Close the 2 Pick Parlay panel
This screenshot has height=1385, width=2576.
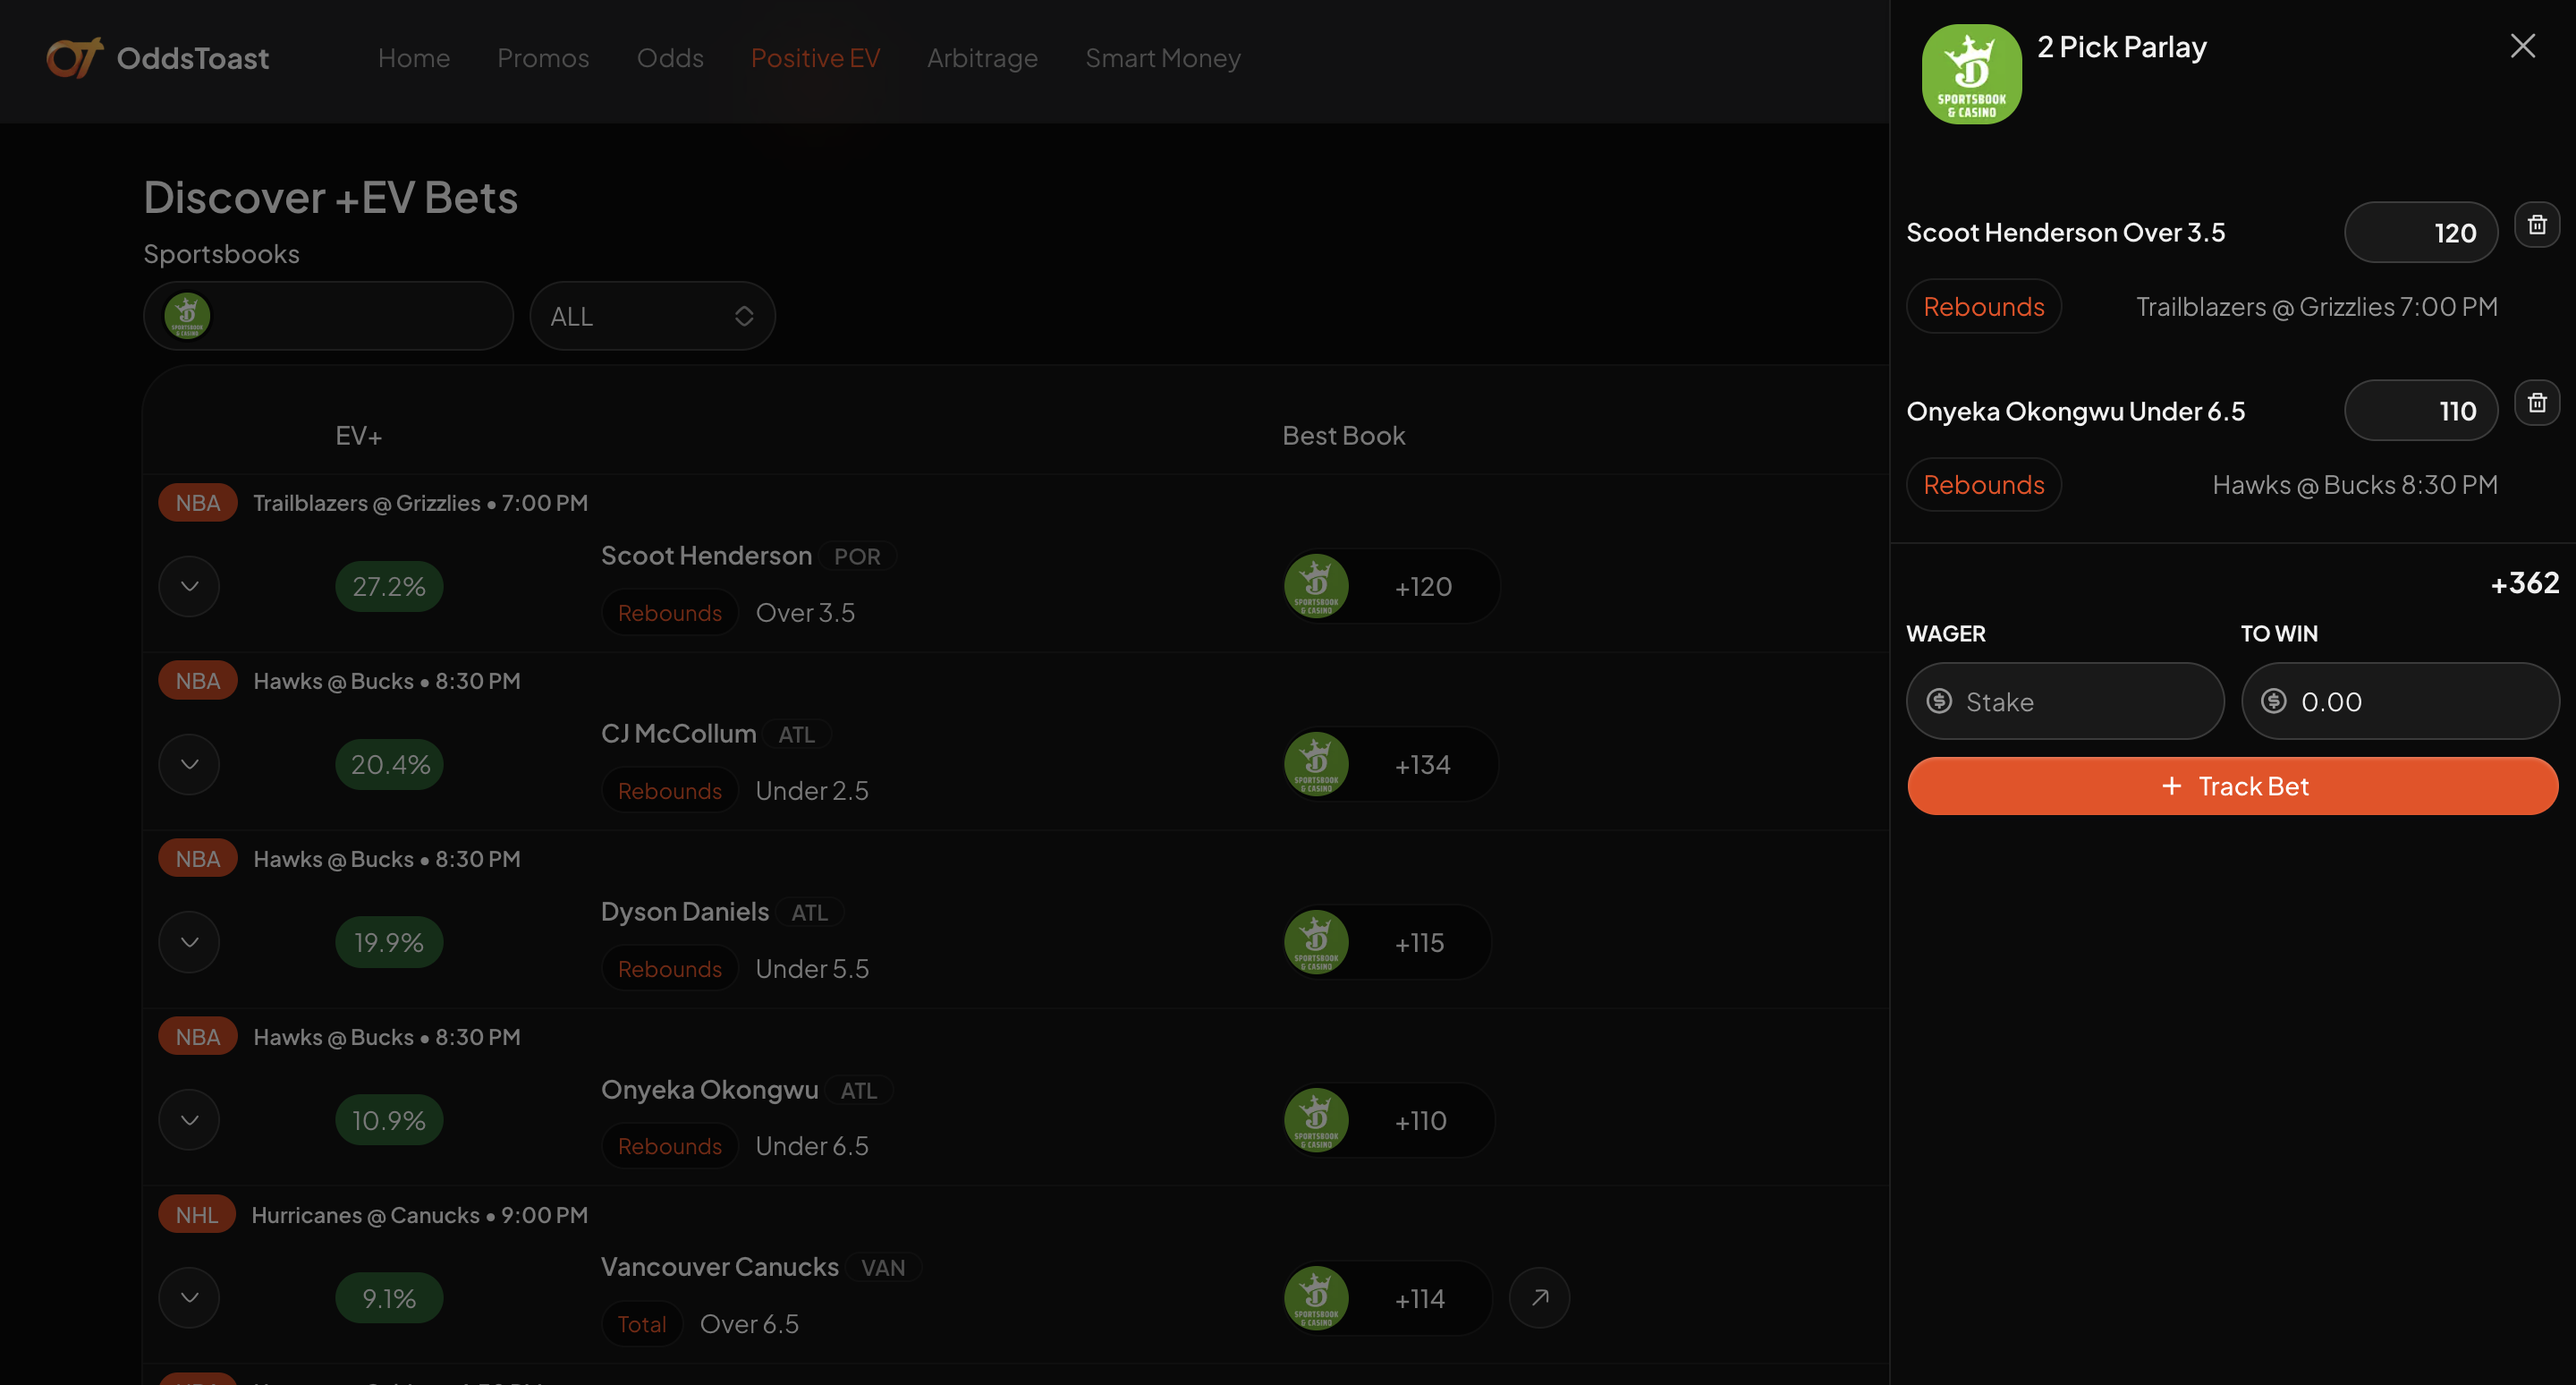pos(2521,46)
